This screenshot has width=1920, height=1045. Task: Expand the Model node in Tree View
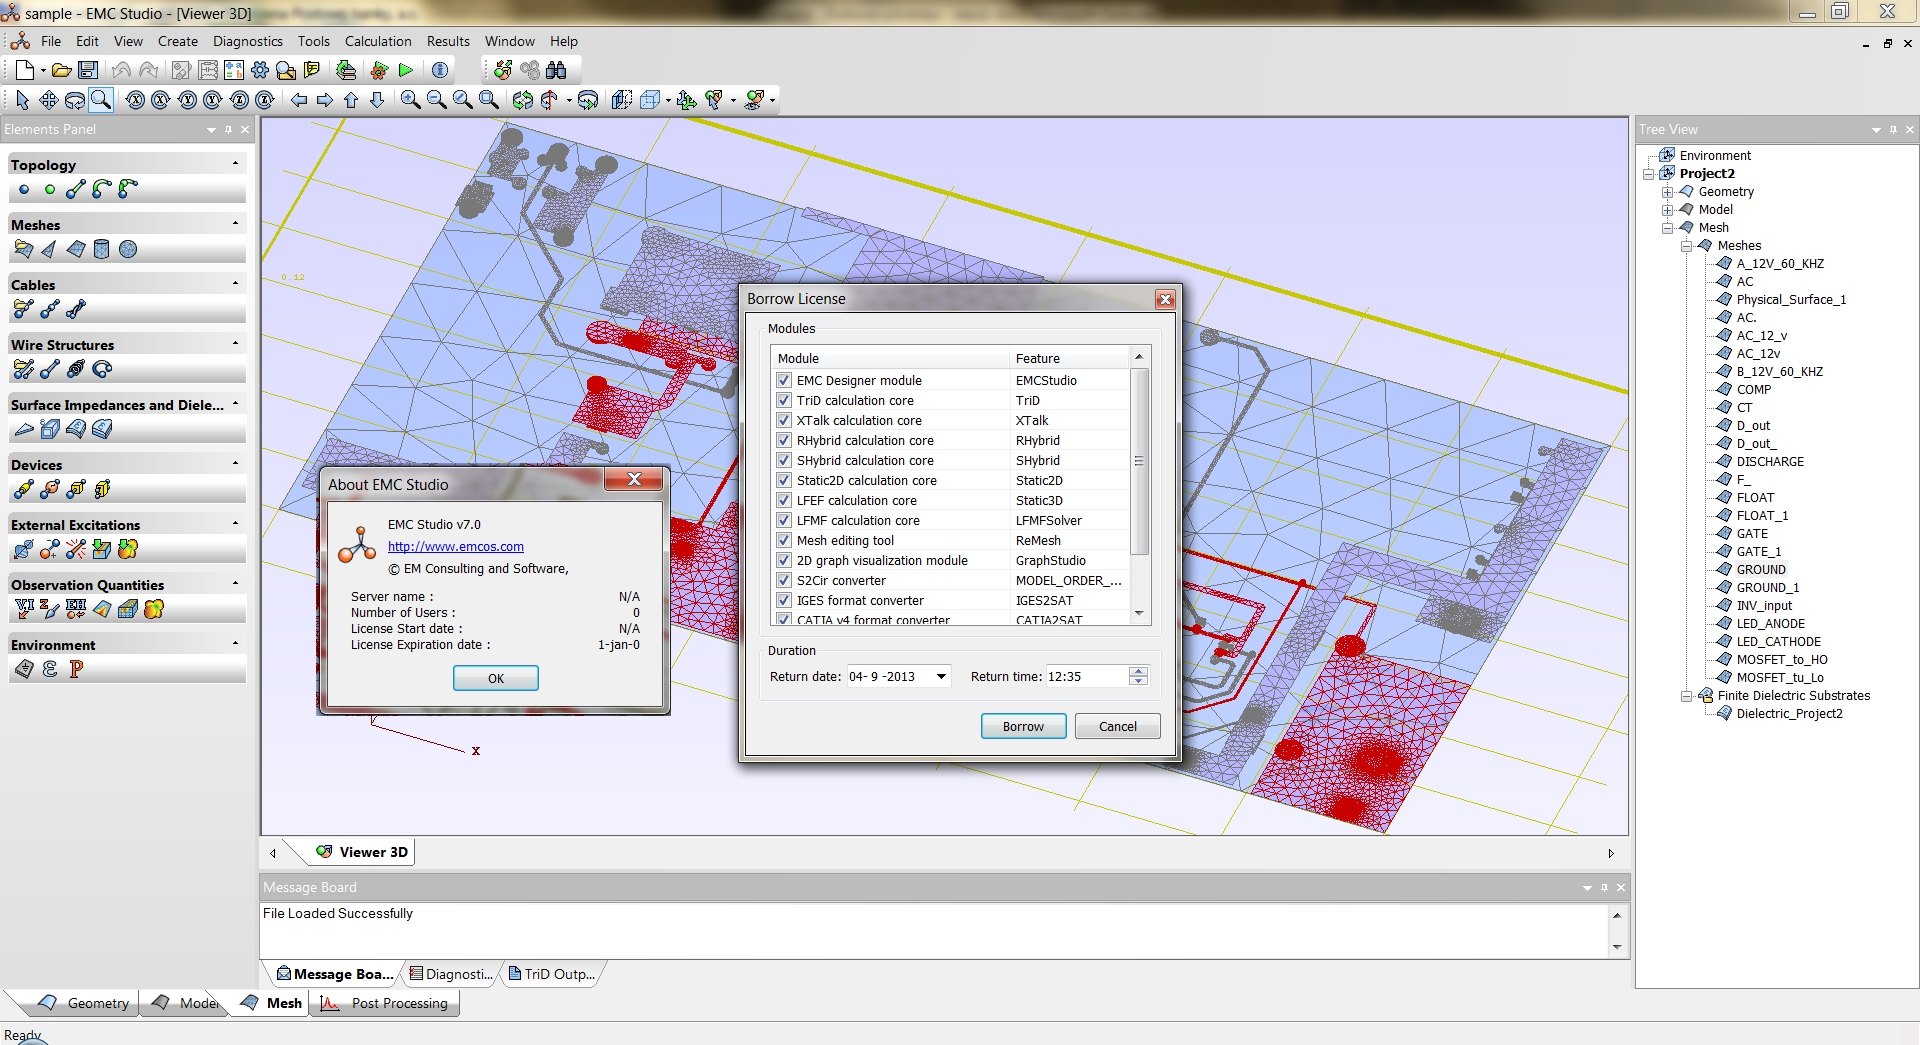pos(1667,210)
